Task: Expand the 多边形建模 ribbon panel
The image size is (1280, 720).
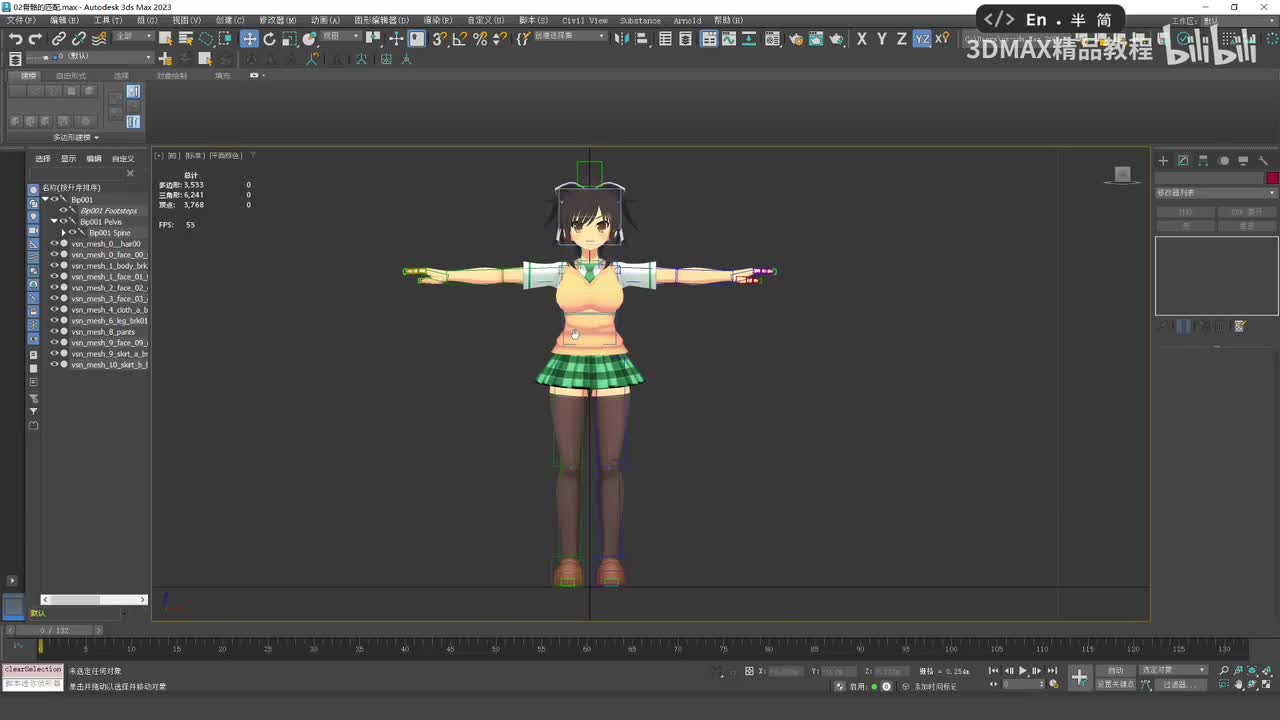Action: (x=76, y=137)
